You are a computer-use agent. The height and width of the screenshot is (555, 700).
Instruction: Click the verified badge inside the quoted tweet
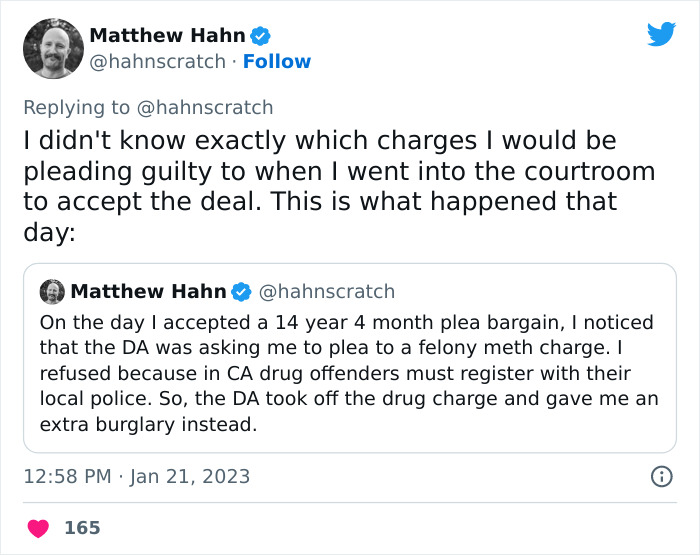[x=241, y=292]
